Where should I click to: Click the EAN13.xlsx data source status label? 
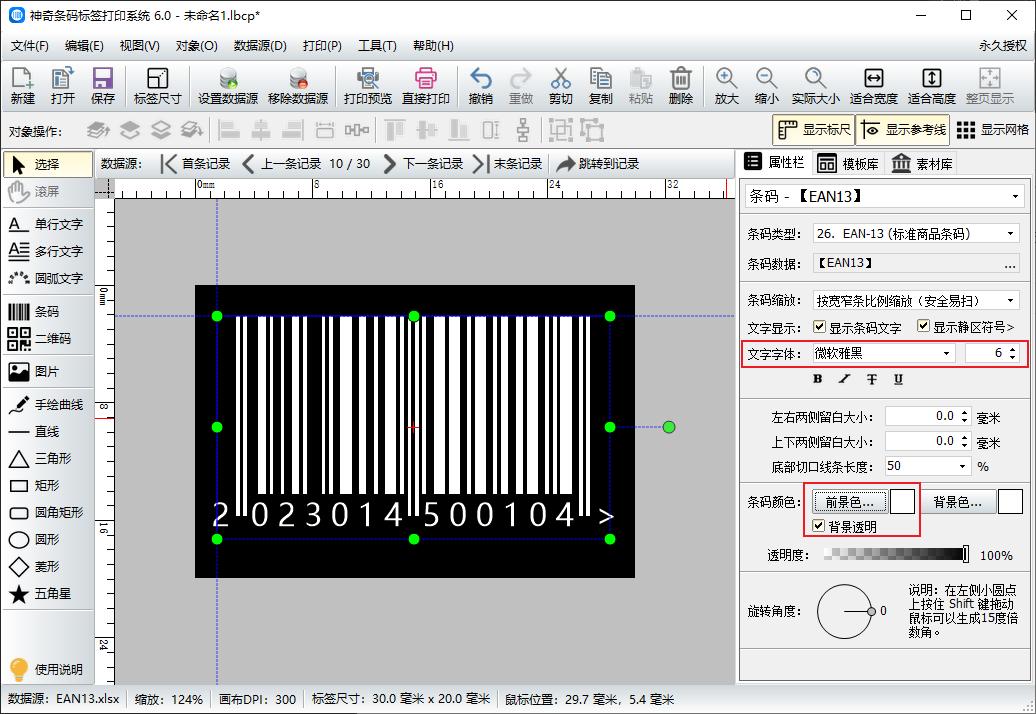[64, 698]
